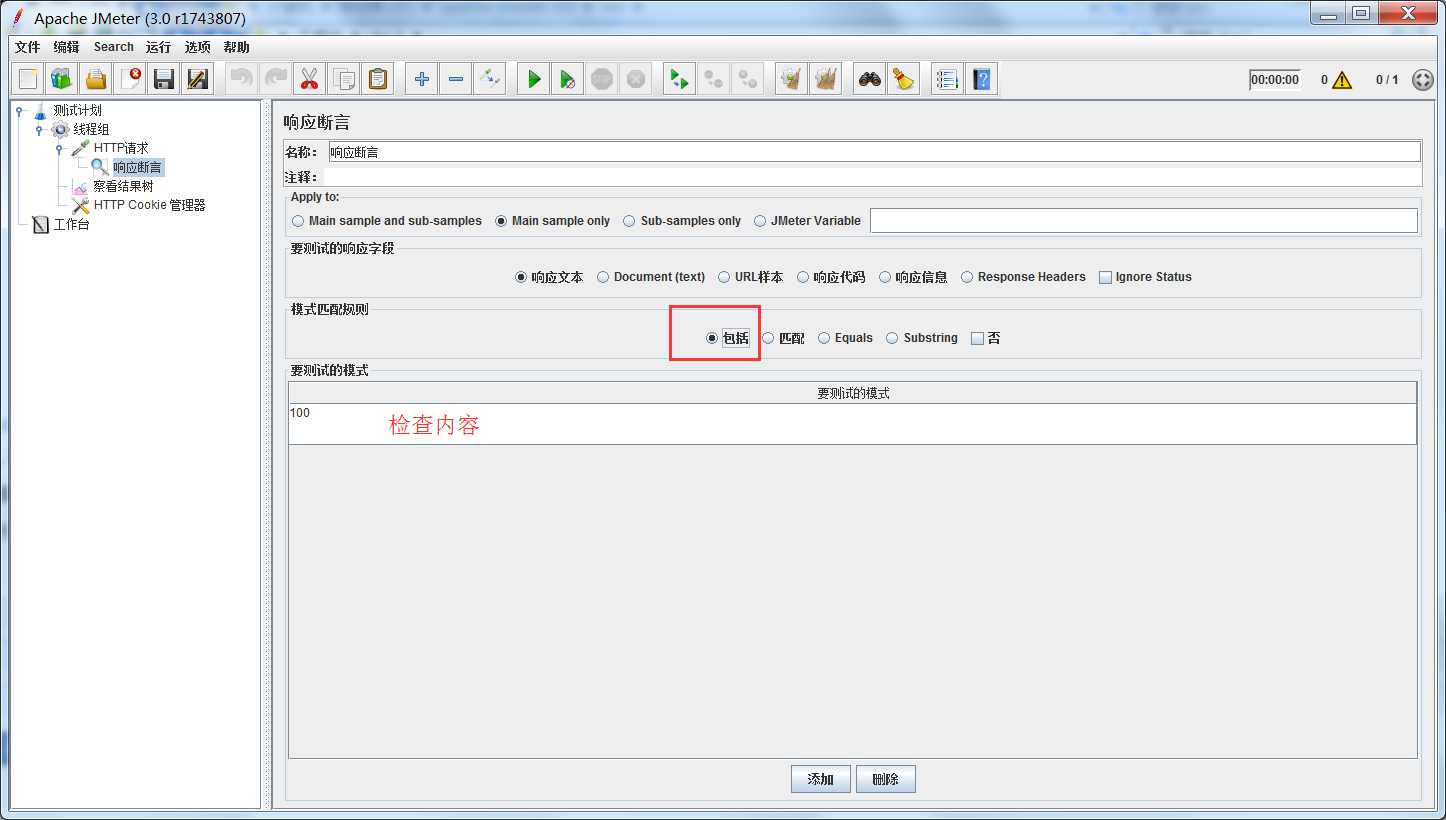Select the Substring matching rule

pos(922,338)
